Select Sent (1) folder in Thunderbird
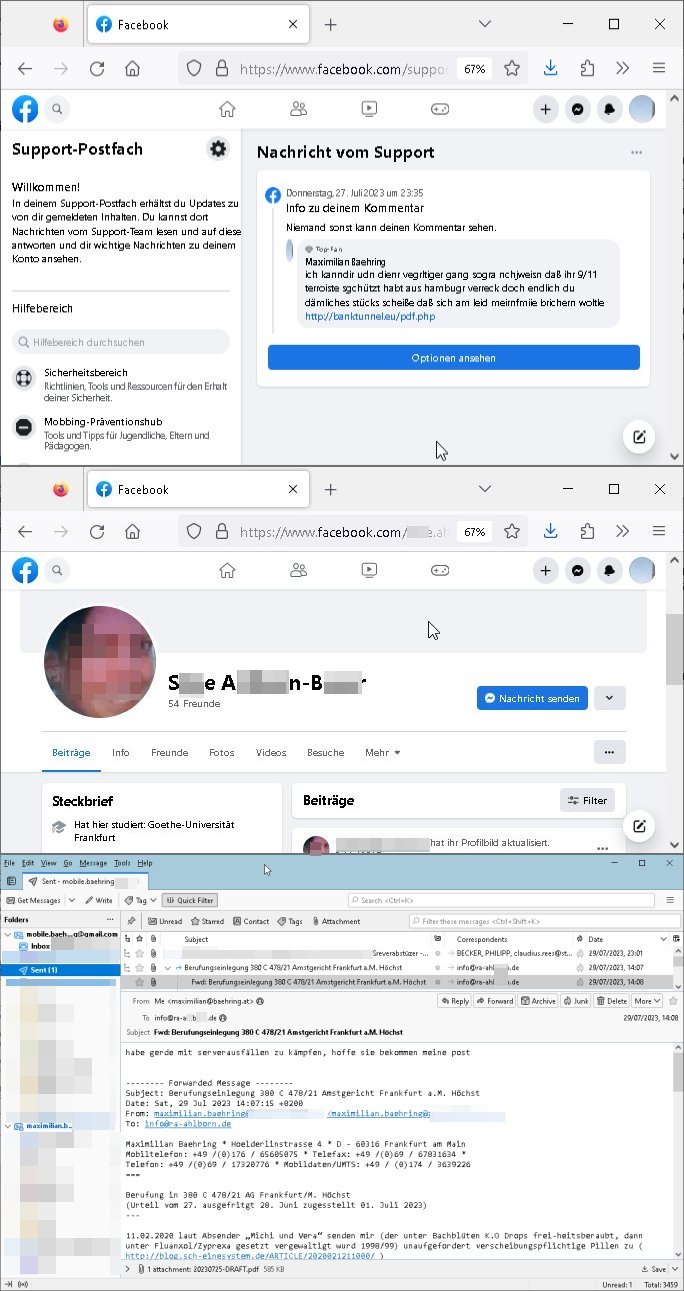 click(60, 970)
